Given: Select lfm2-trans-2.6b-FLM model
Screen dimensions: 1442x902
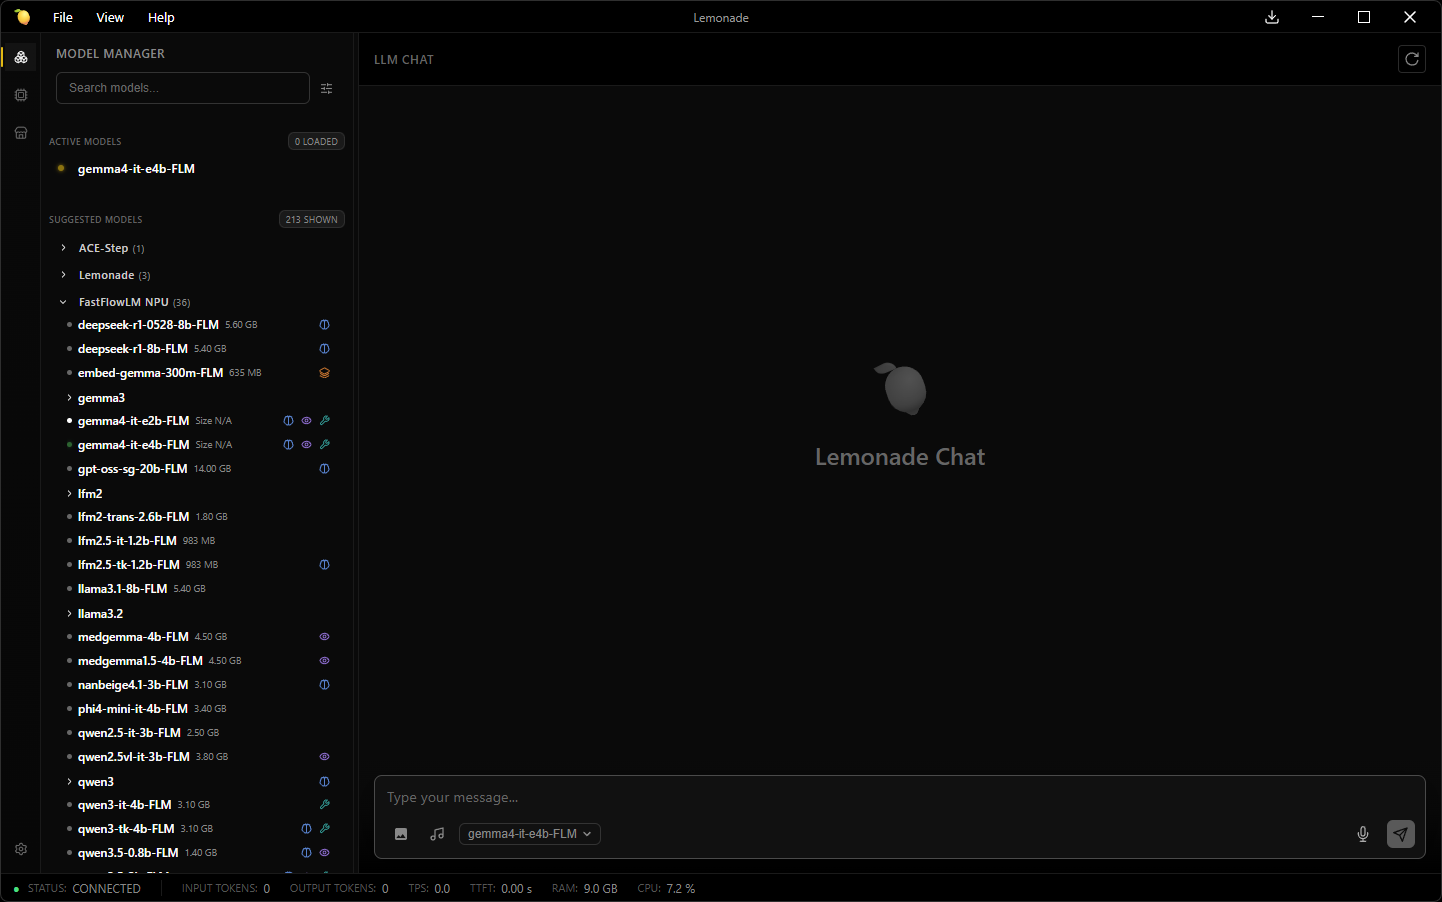Looking at the screenshot, I should (x=133, y=517).
